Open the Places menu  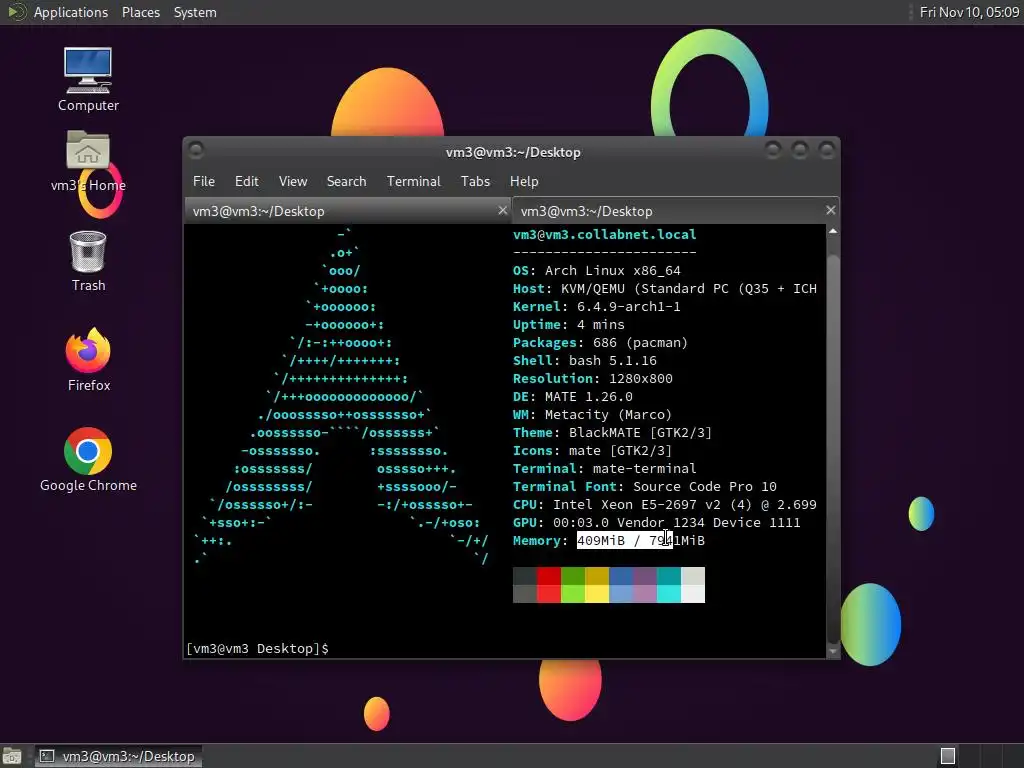tap(140, 12)
